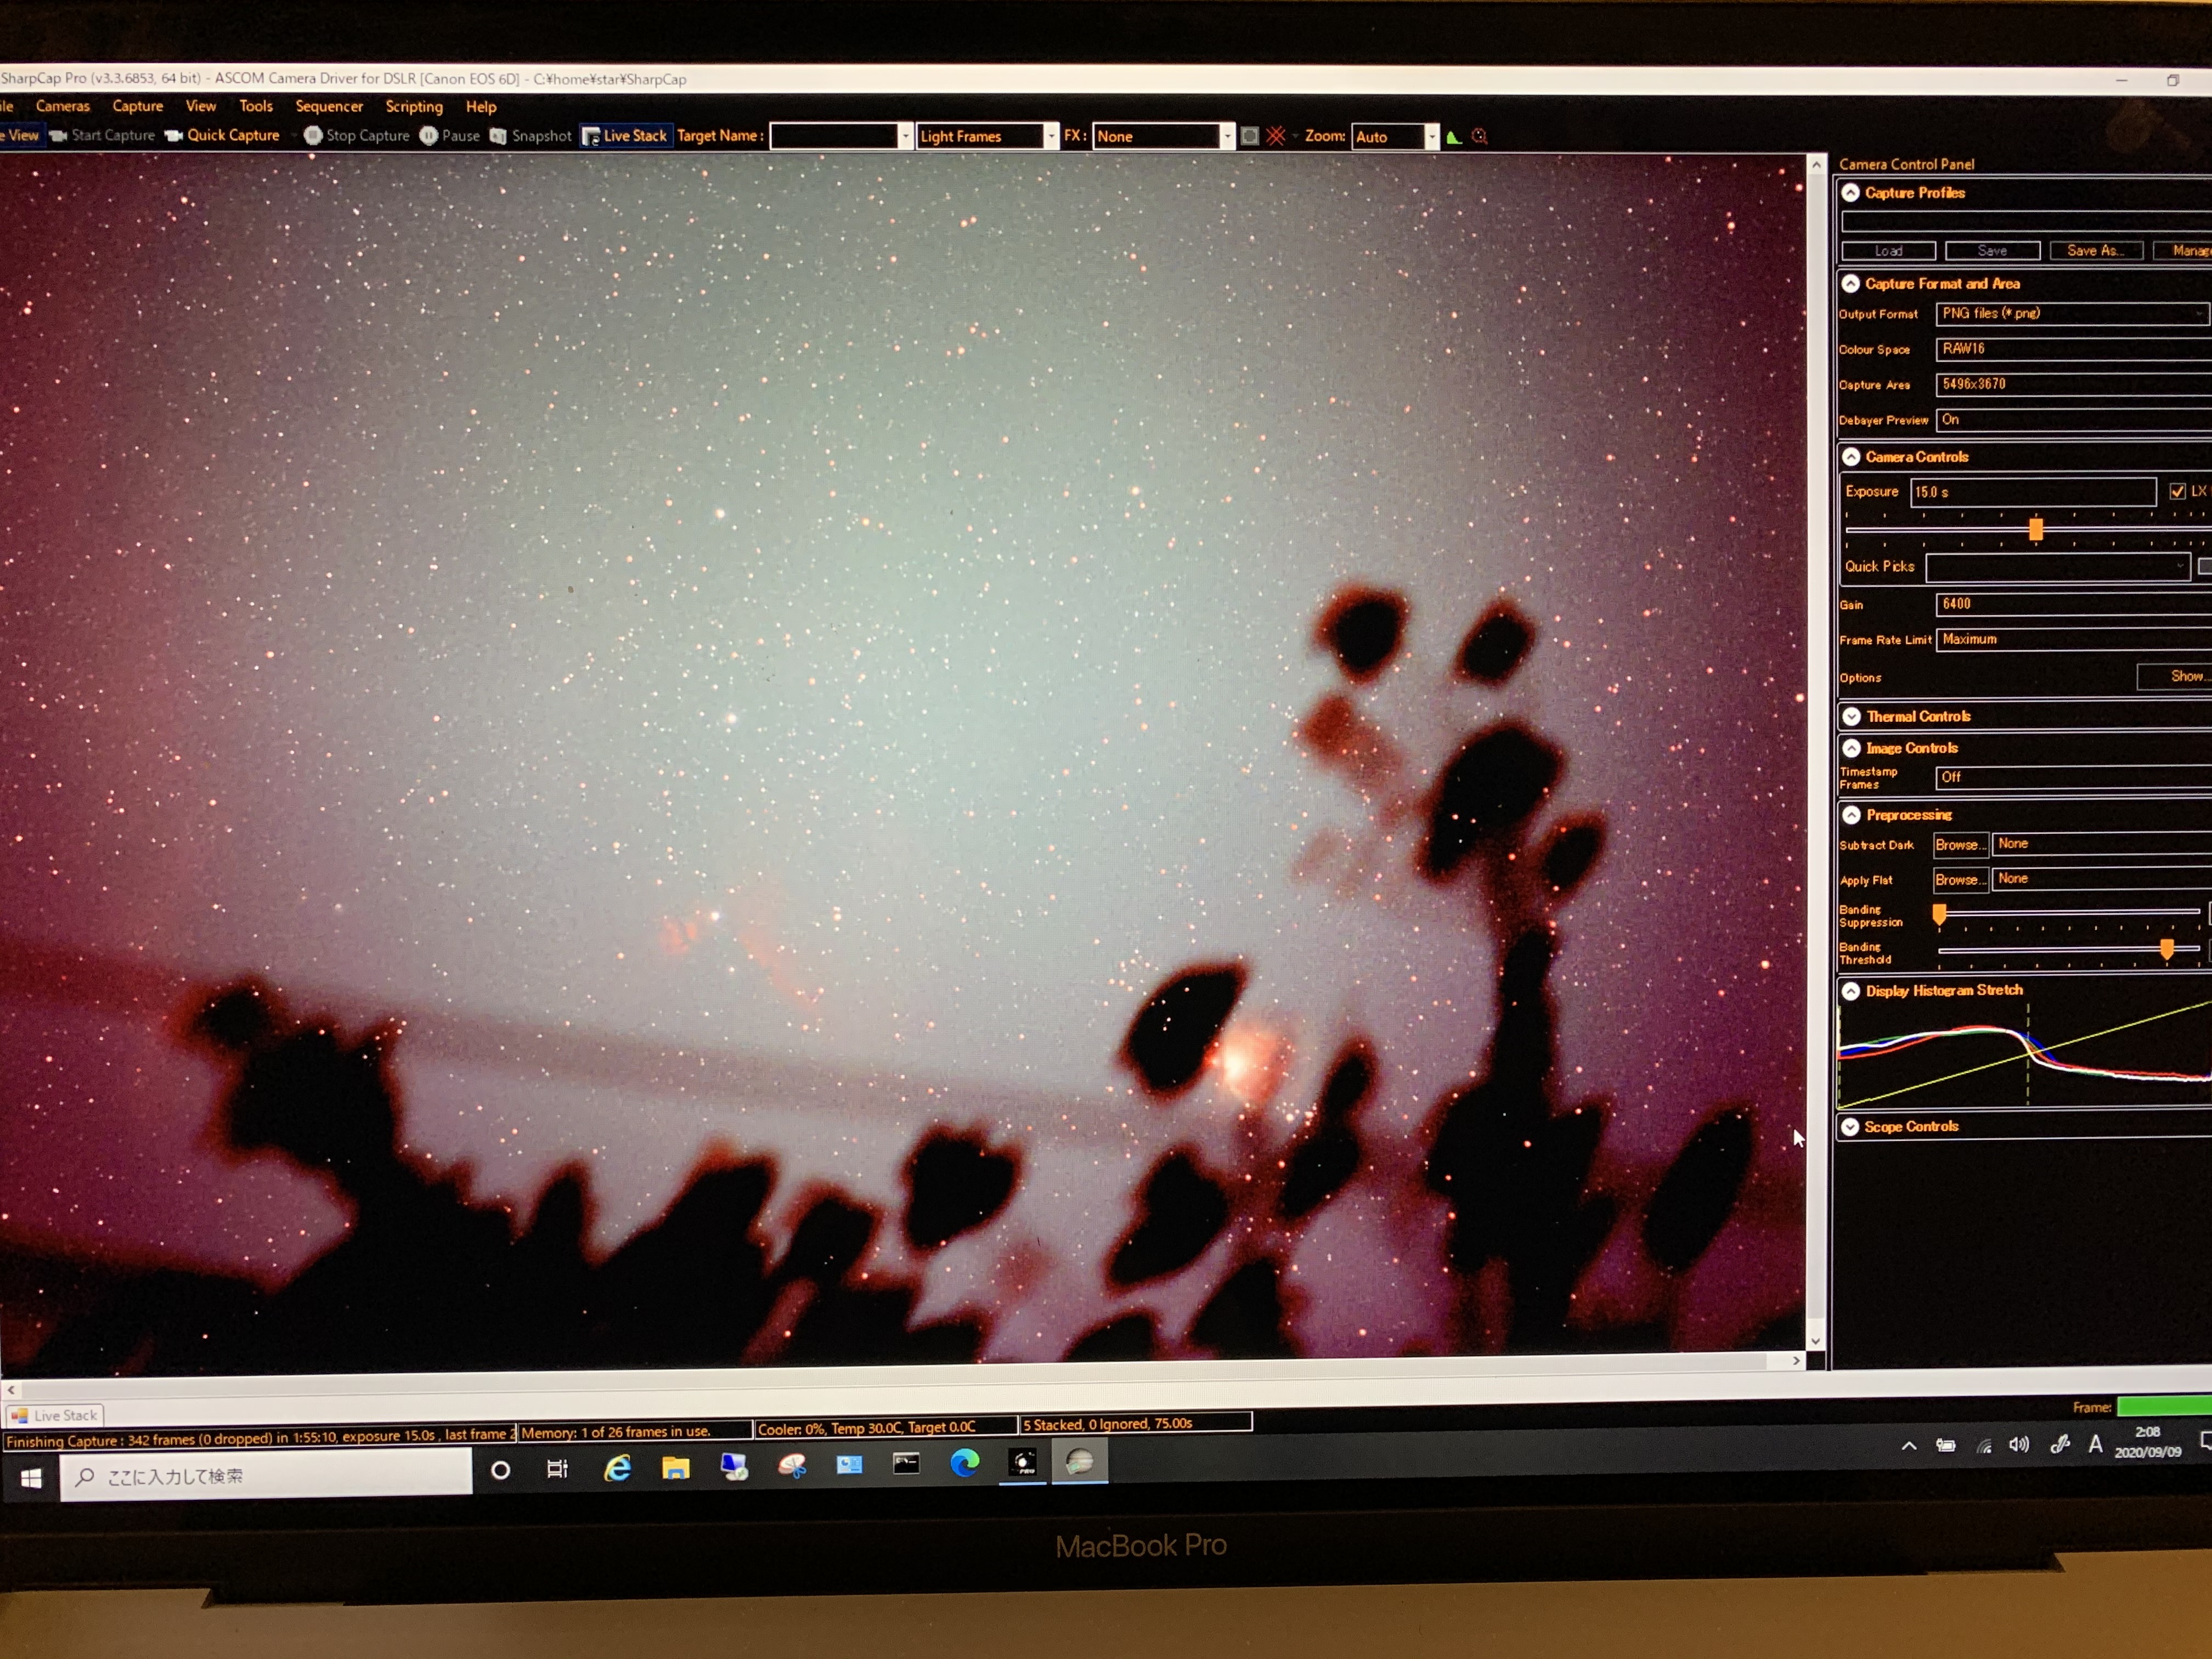Collapse the Camera Controls section
This screenshot has height=1659, width=2212.
pyautogui.click(x=1851, y=457)
